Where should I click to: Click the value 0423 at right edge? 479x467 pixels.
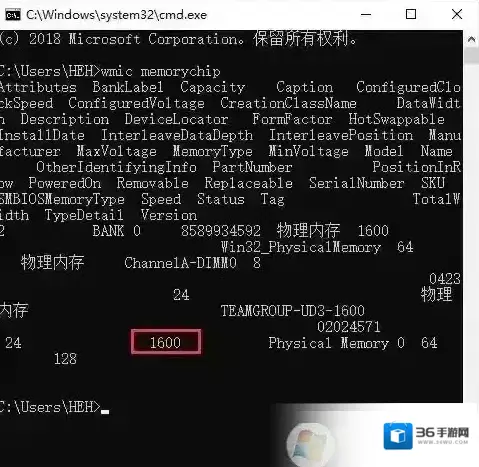[x=445, y=279]
